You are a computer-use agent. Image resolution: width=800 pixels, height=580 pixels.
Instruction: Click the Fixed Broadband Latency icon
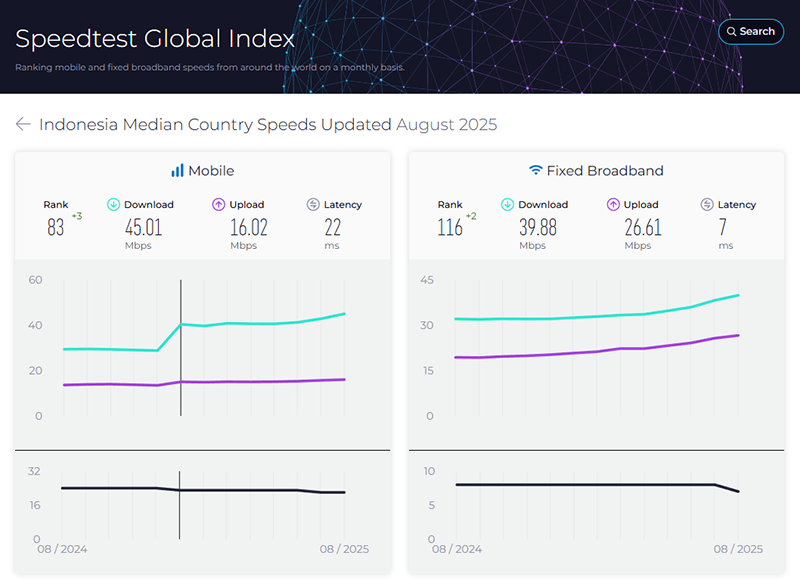coord(707,204)
